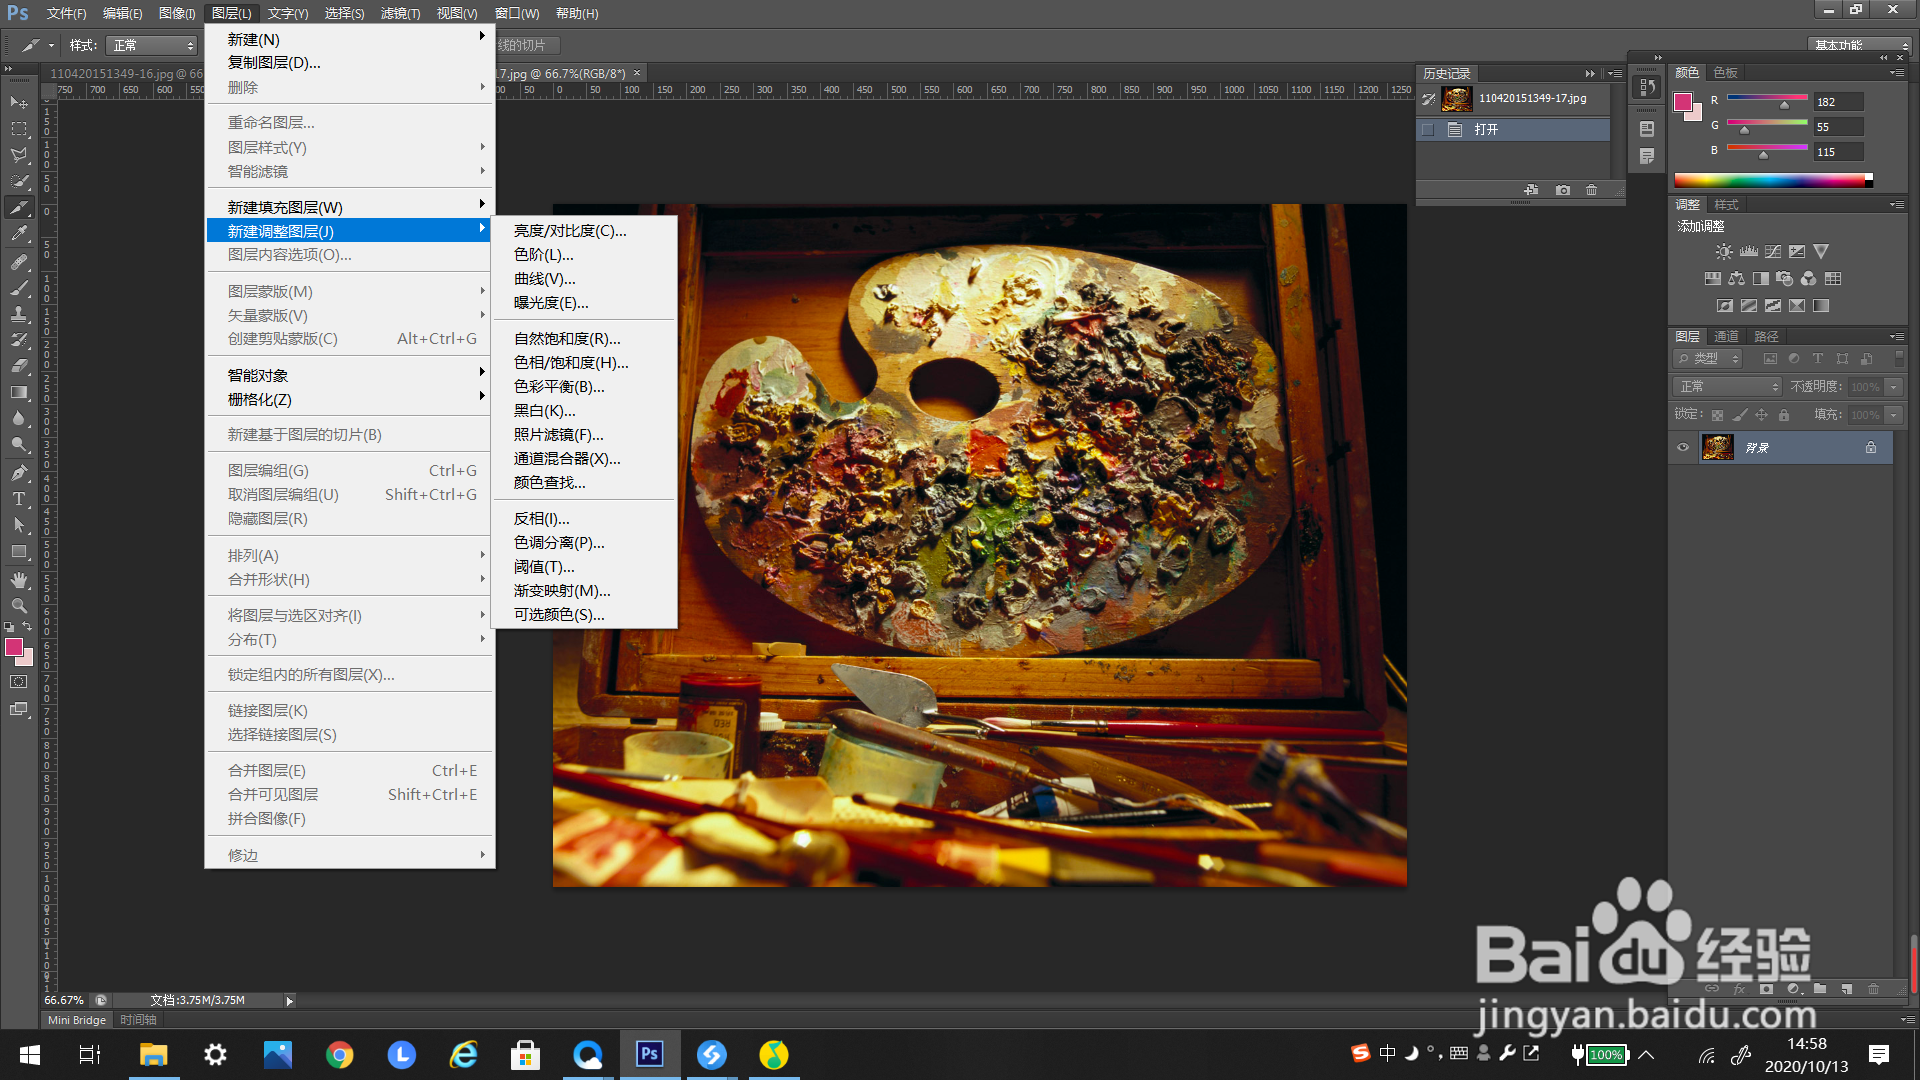Image resolution: width=1920 pixels, height=1080 pixels.
Task: Select the Gradient tool
Action: [x=19, y=393]
